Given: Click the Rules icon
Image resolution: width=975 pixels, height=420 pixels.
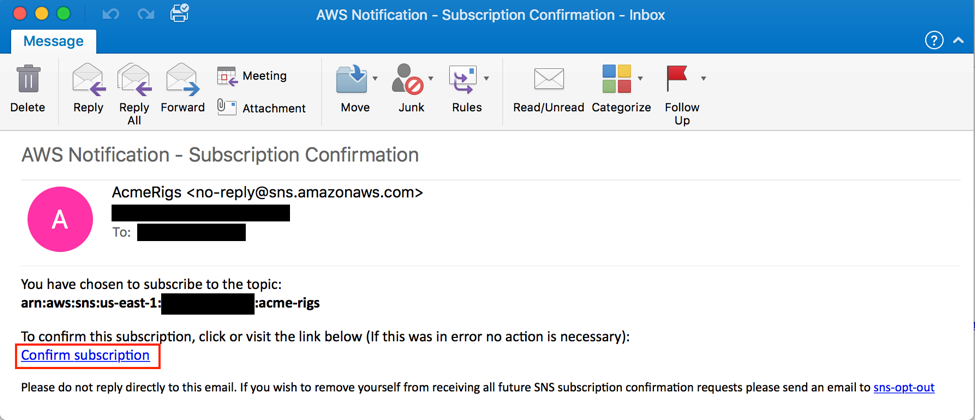Looking at the screenshot, I should click(463, 80).
